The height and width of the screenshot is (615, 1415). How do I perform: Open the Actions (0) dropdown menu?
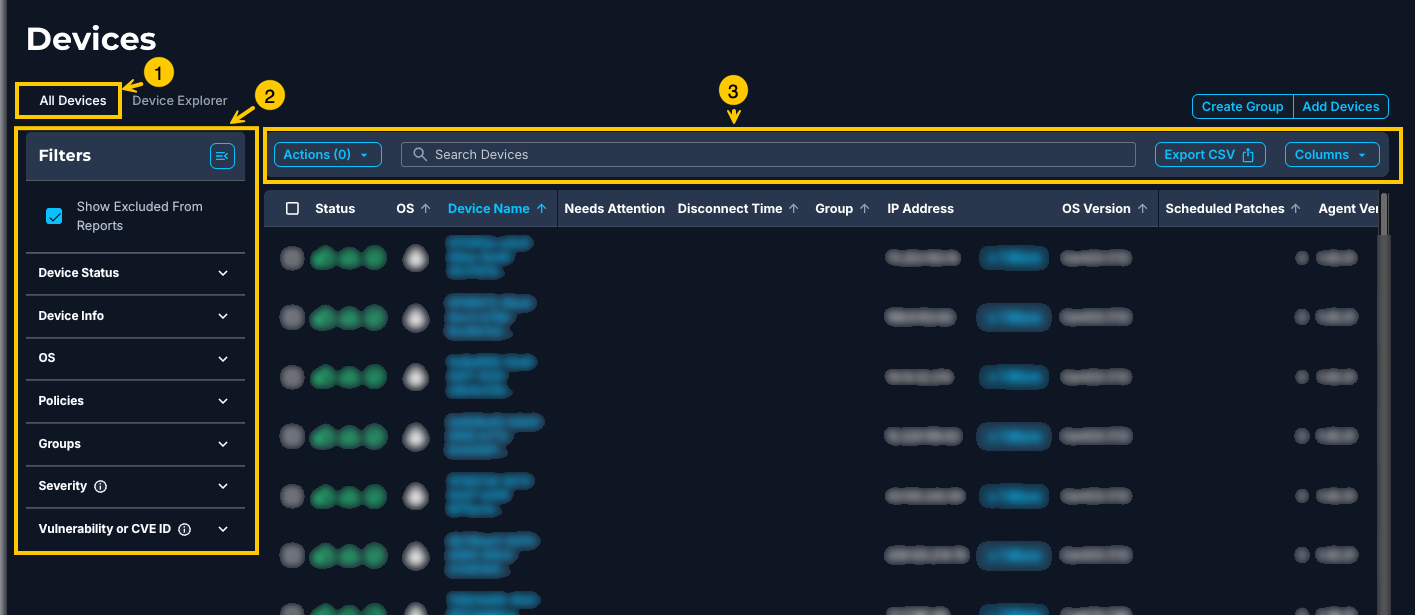pos(327,155)
